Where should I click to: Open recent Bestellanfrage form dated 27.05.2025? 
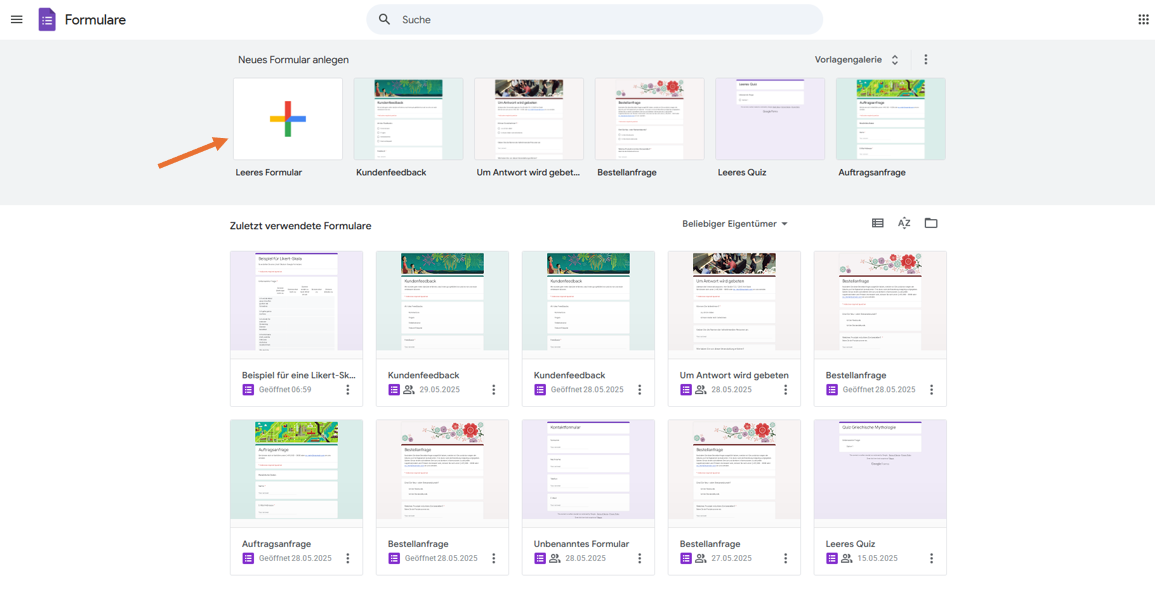734,497
